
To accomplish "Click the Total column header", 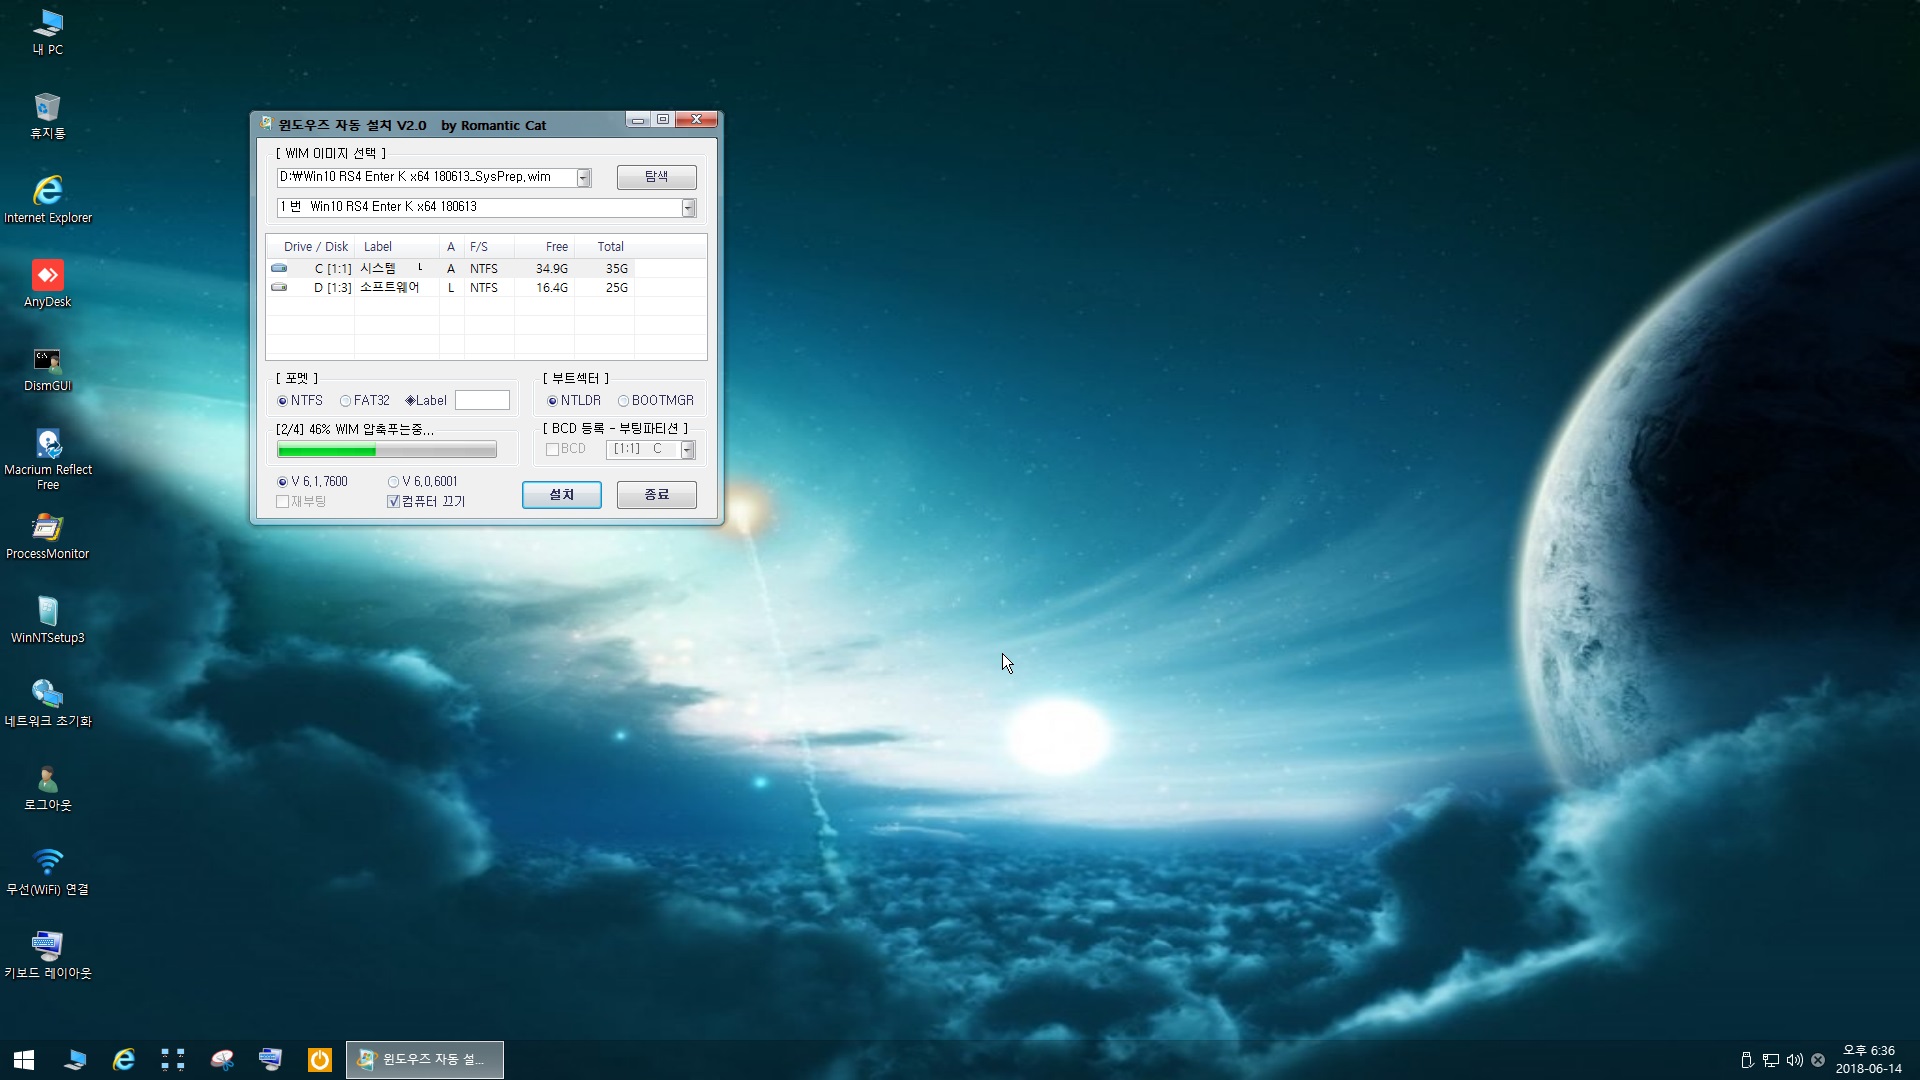I will click(605, 247).
